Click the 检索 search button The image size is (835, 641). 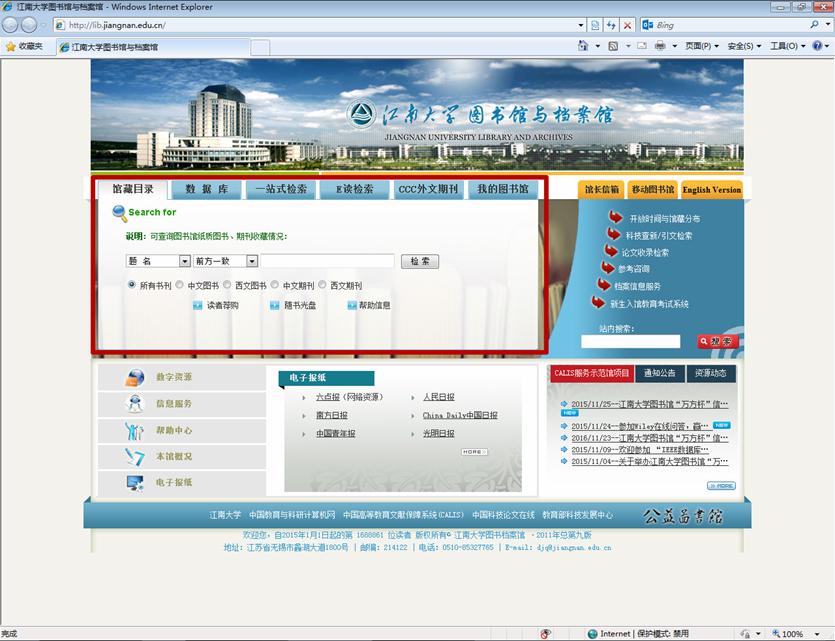pyautogui.click(x=420, y=261)
